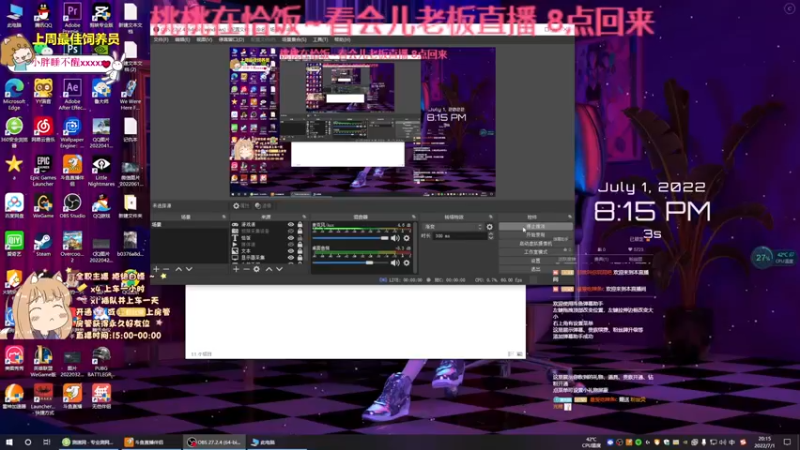This screenshot has height=450, width=800.
Task: Toggle the eye icon for the camera-icon source row
Action: (291, 231)
